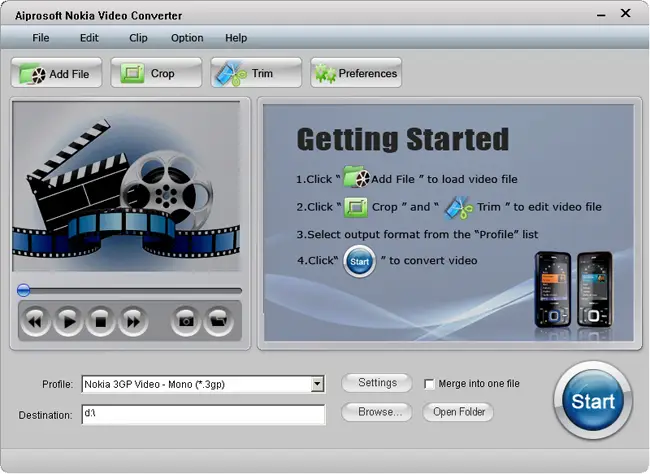Click the Trim scissors icon in Getting Started
The height and width of the screenshot is (474, 650).
pos(458,208)
